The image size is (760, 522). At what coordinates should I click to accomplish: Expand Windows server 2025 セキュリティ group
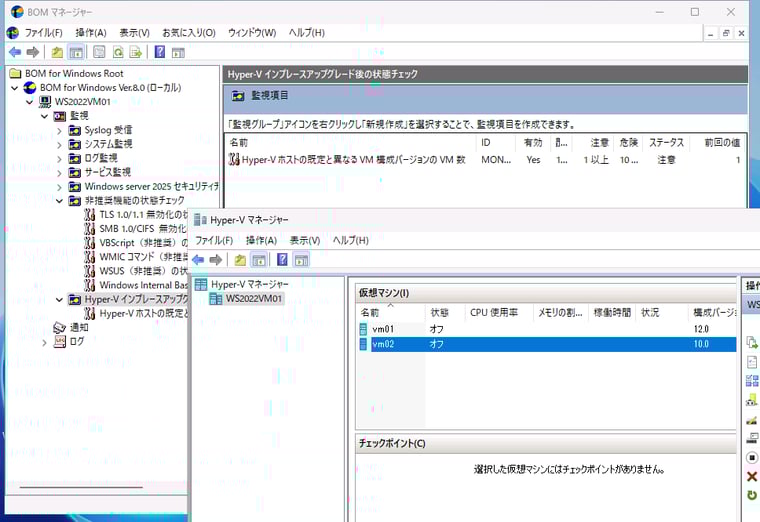pyautogui.click(x=59, y=187)
